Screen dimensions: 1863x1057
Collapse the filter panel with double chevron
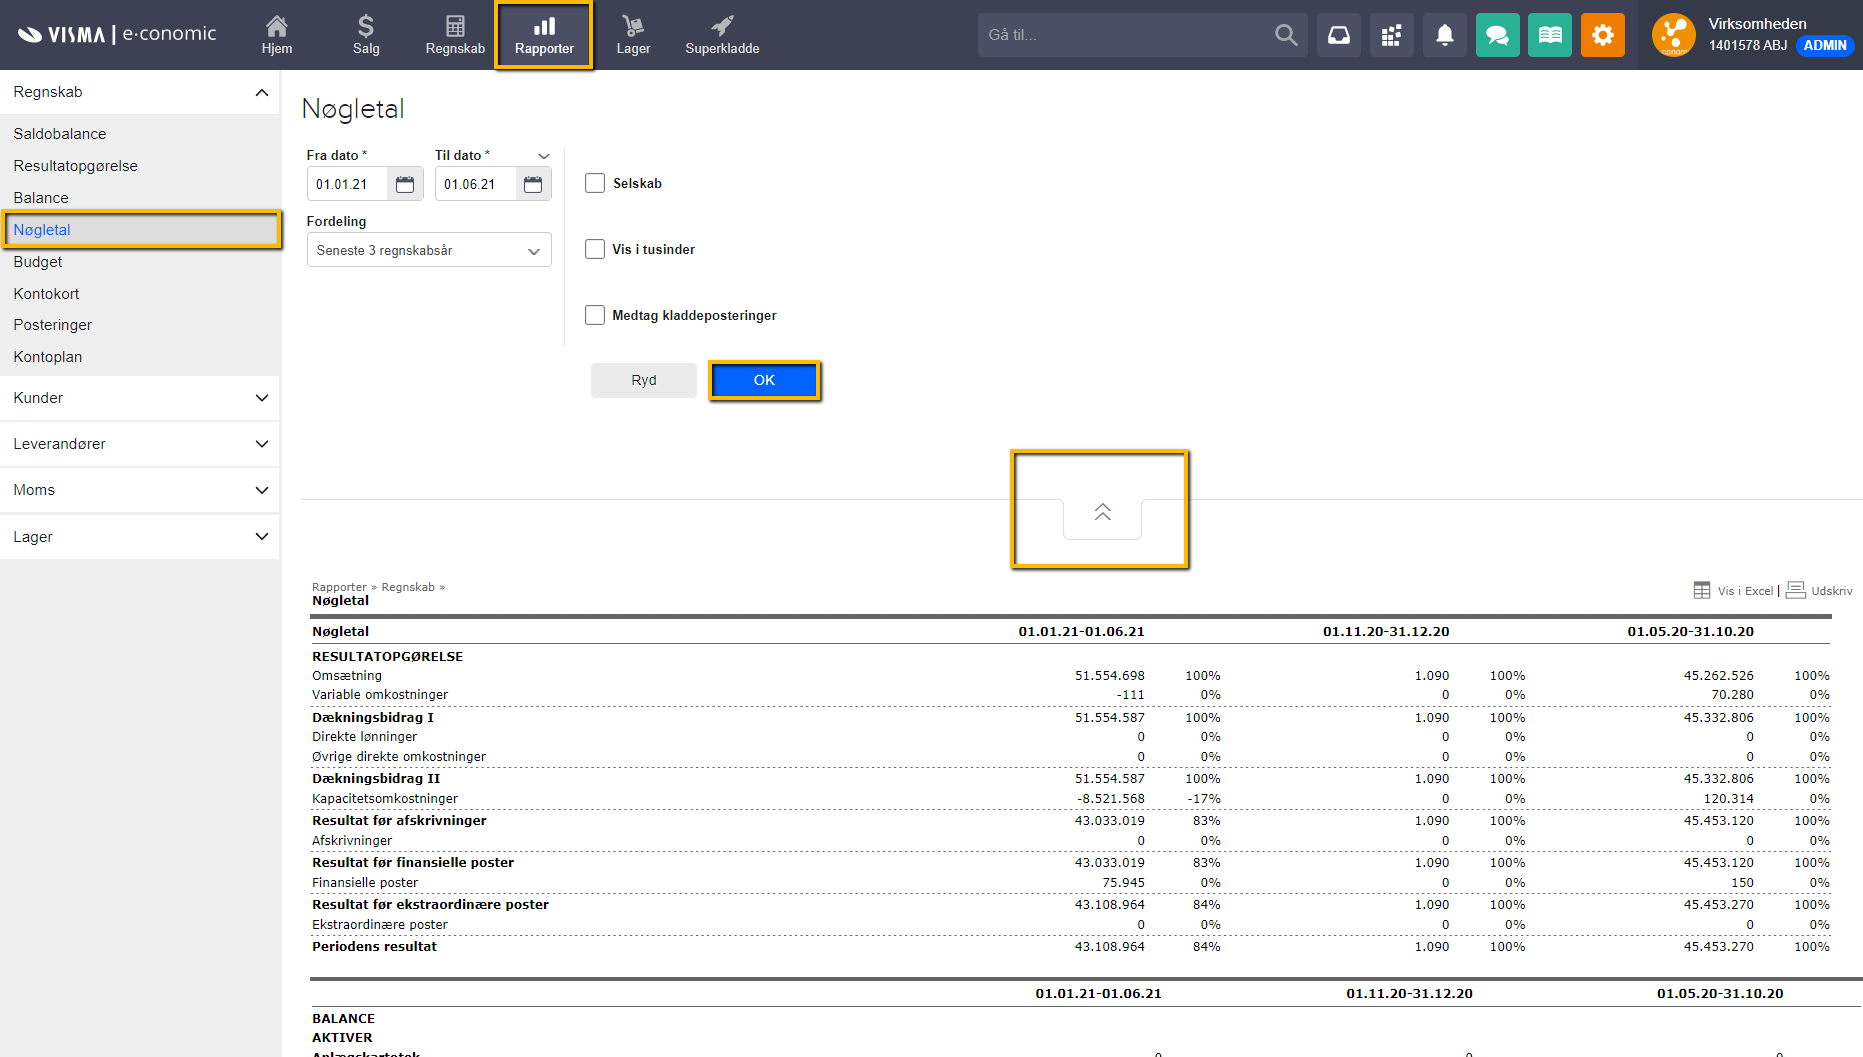point(1102,512)
